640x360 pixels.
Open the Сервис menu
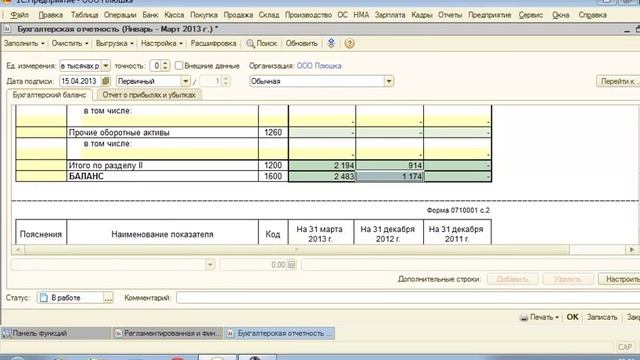pyautogui.click(x=531, y=15)
